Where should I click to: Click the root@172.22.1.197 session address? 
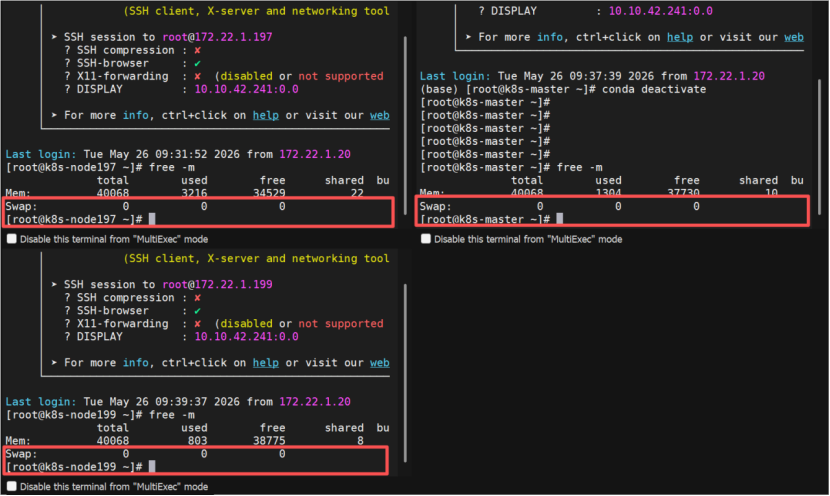pos(217,37)
